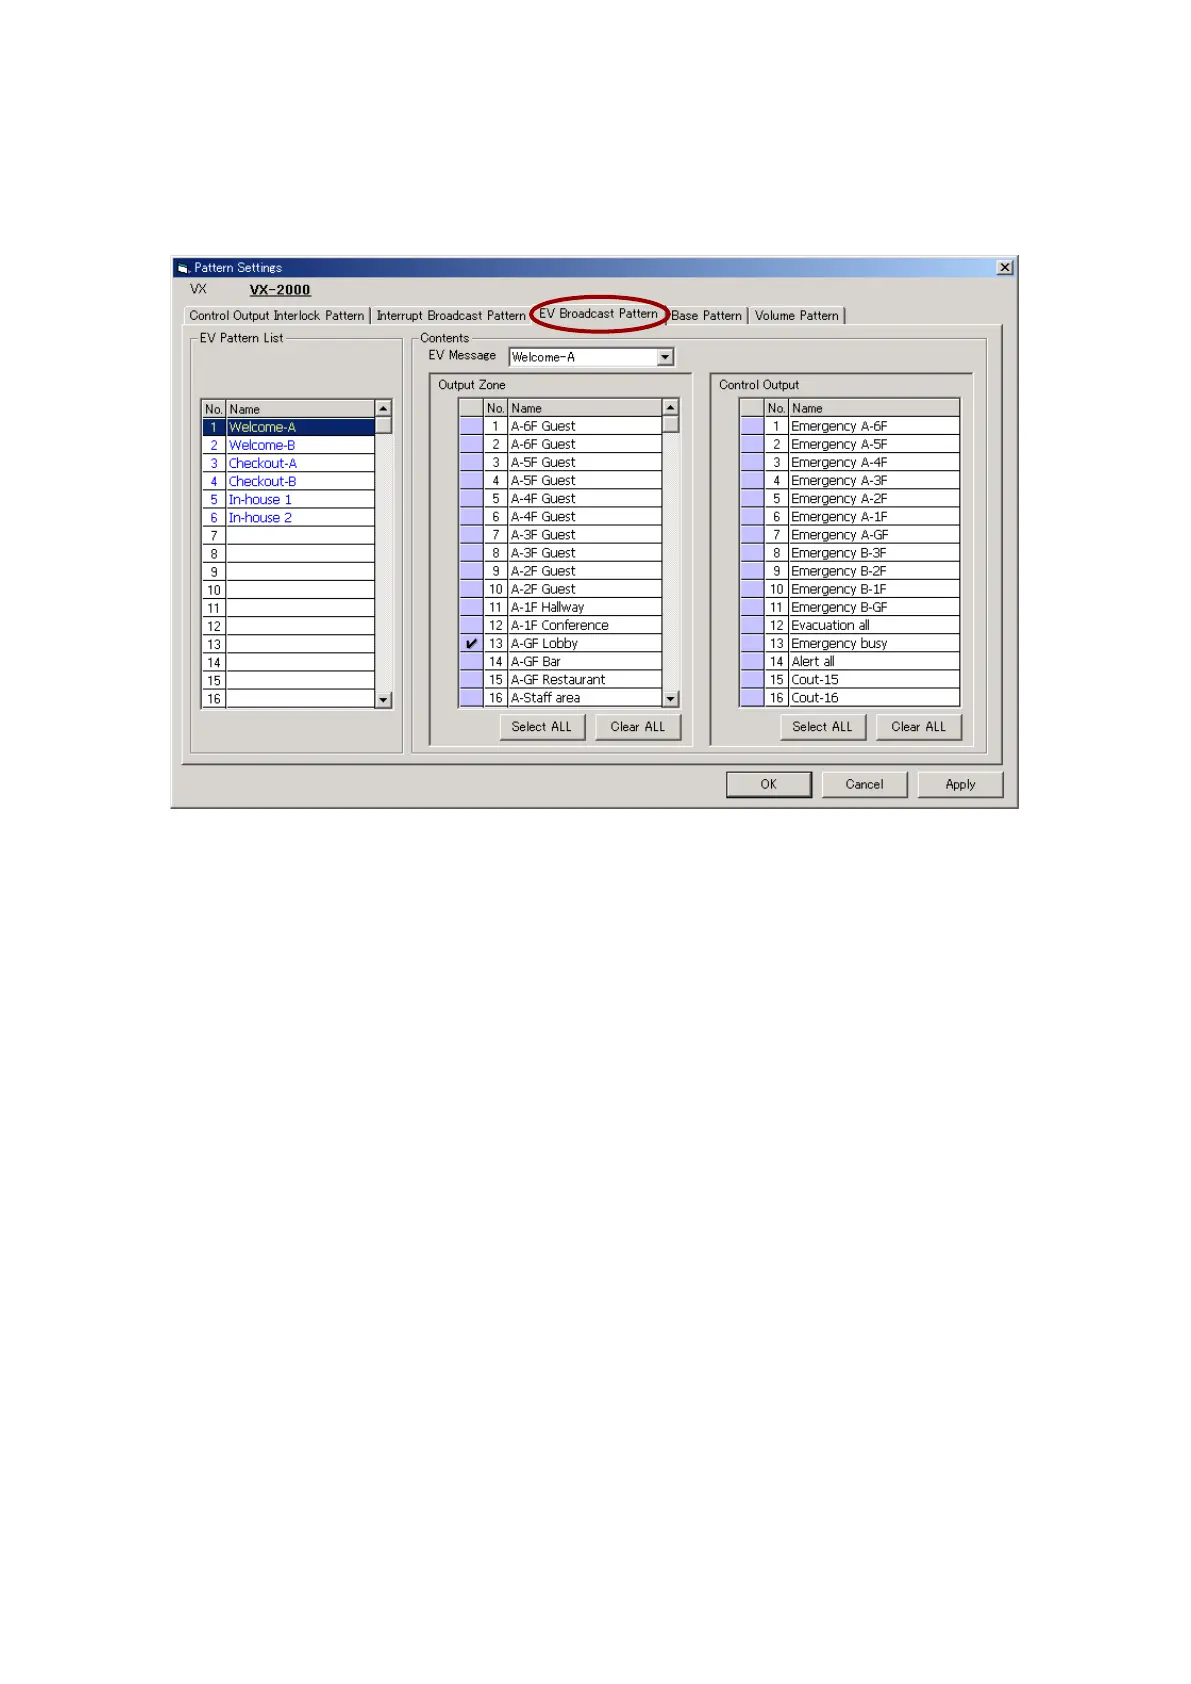This screenshot has height=1684, width=1191.
Task: Click Select ALL under Control Output
Action: (x=822, y=727)
